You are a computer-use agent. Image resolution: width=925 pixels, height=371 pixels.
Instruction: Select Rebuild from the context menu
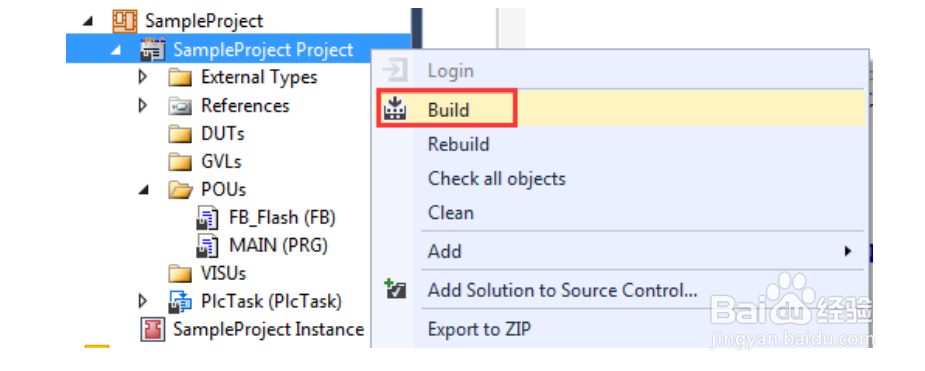(458, 145)
